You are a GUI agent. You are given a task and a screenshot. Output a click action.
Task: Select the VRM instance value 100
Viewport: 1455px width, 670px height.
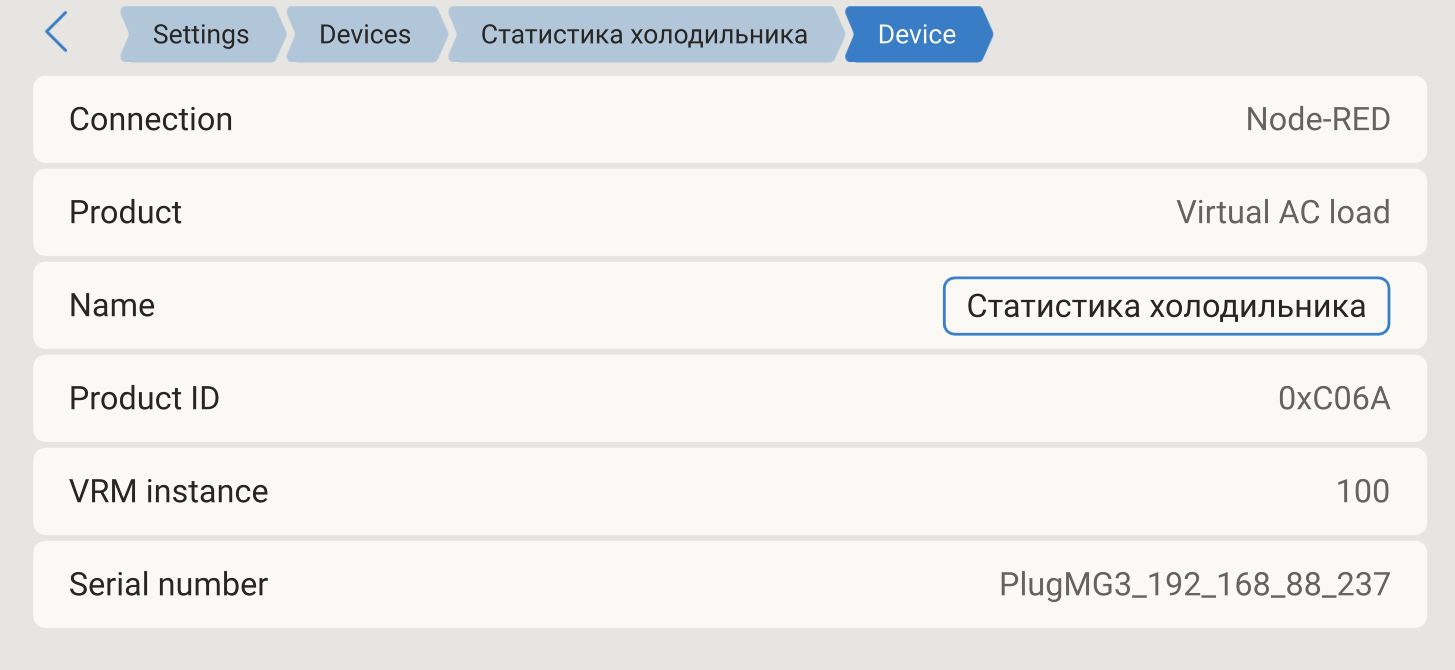click(1362, 492)
